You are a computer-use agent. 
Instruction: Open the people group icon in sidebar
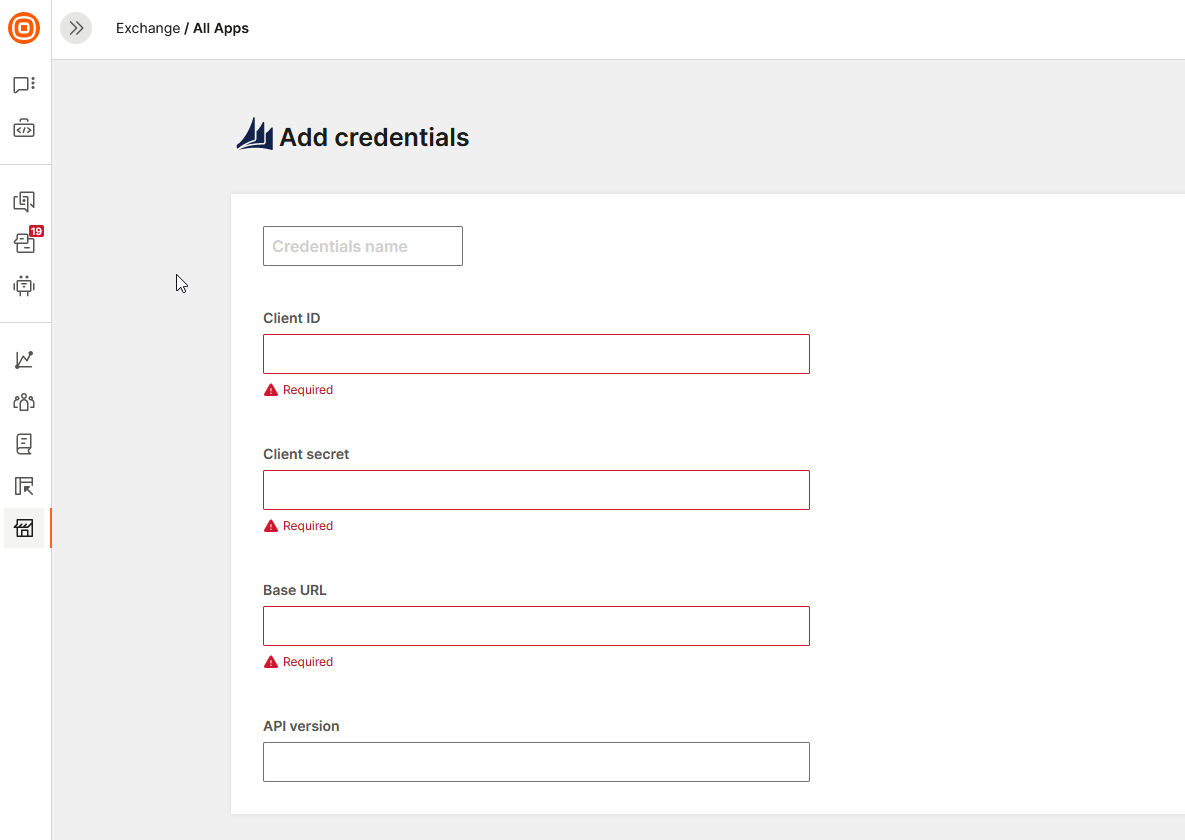click(x=24, y=402)
